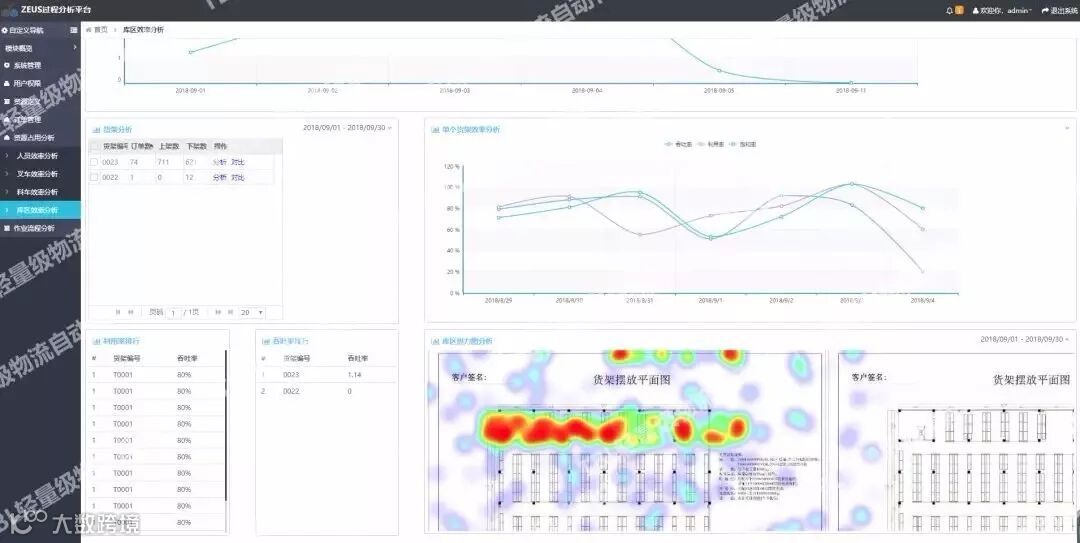Image resolution: width=1080 pixels, height=543 pixels.
Task: Click the 利用率排行 table vertical scrollbar
Action: pyautogui.click(x=226, y=425)
